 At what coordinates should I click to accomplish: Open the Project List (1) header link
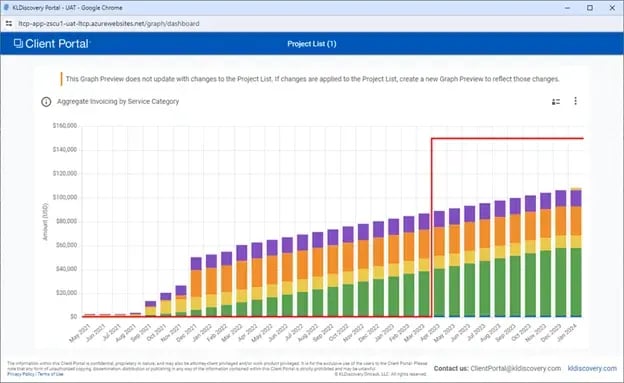[312, 44]
